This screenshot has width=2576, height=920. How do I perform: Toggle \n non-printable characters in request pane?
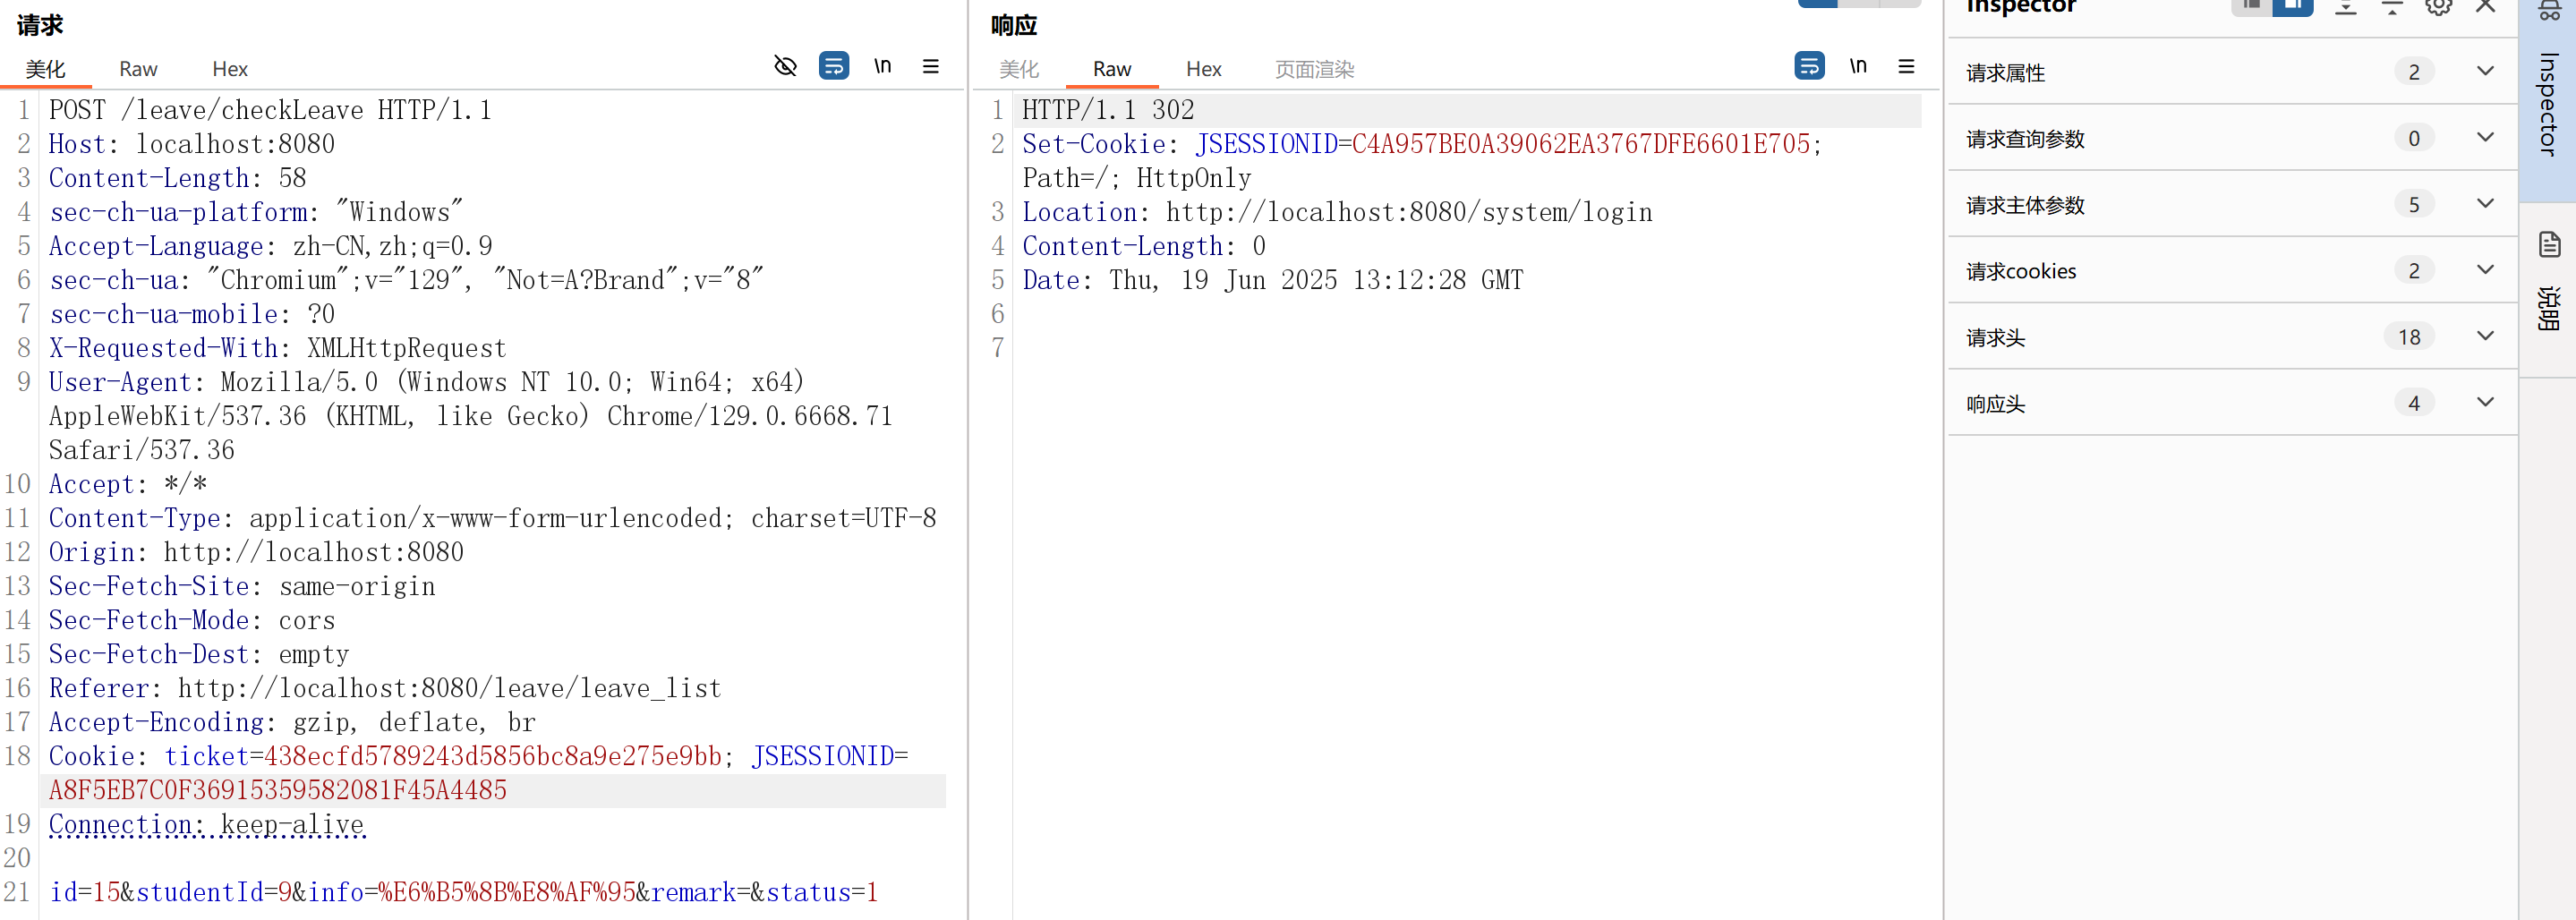(882, 66)
